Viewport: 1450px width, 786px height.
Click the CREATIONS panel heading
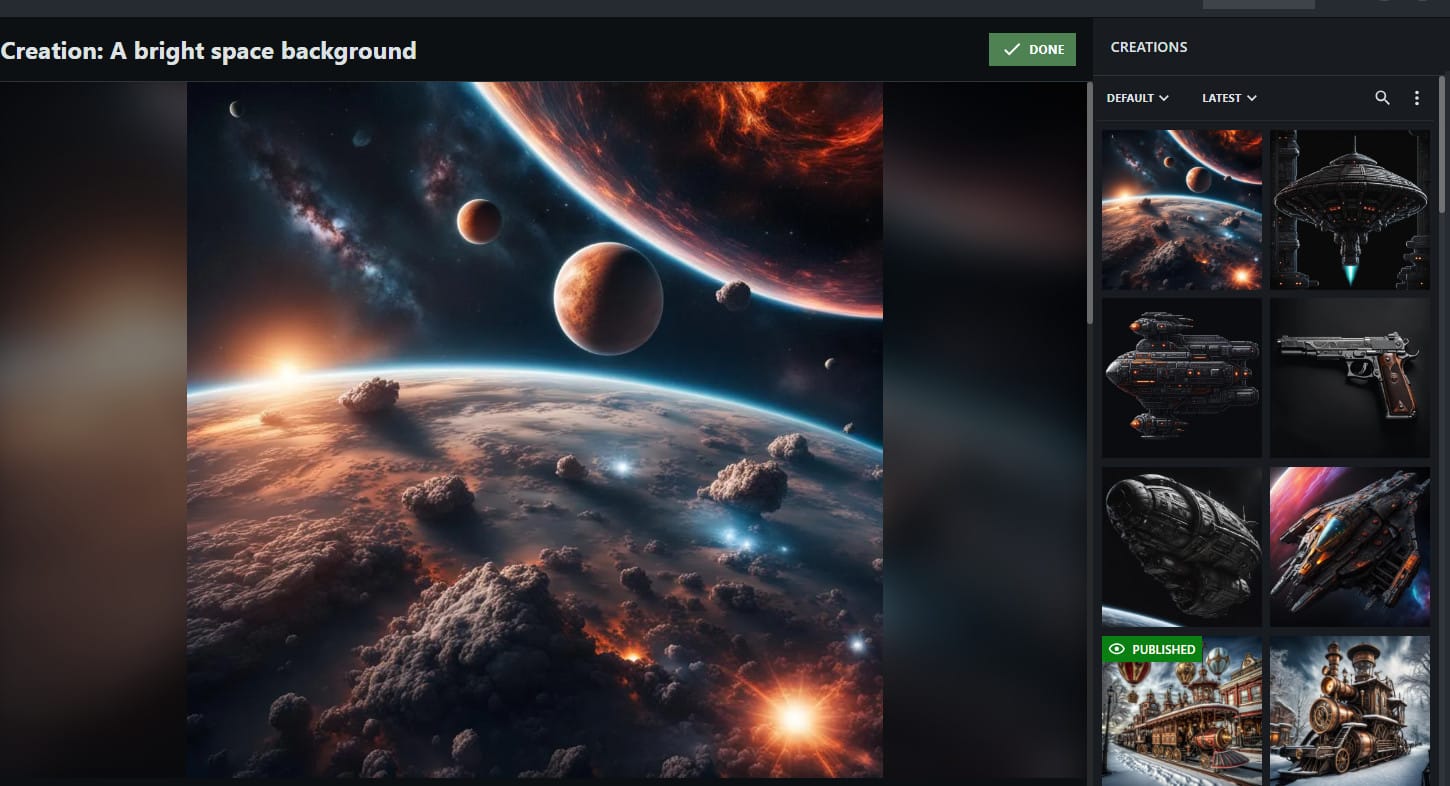tap(1149, 47)
